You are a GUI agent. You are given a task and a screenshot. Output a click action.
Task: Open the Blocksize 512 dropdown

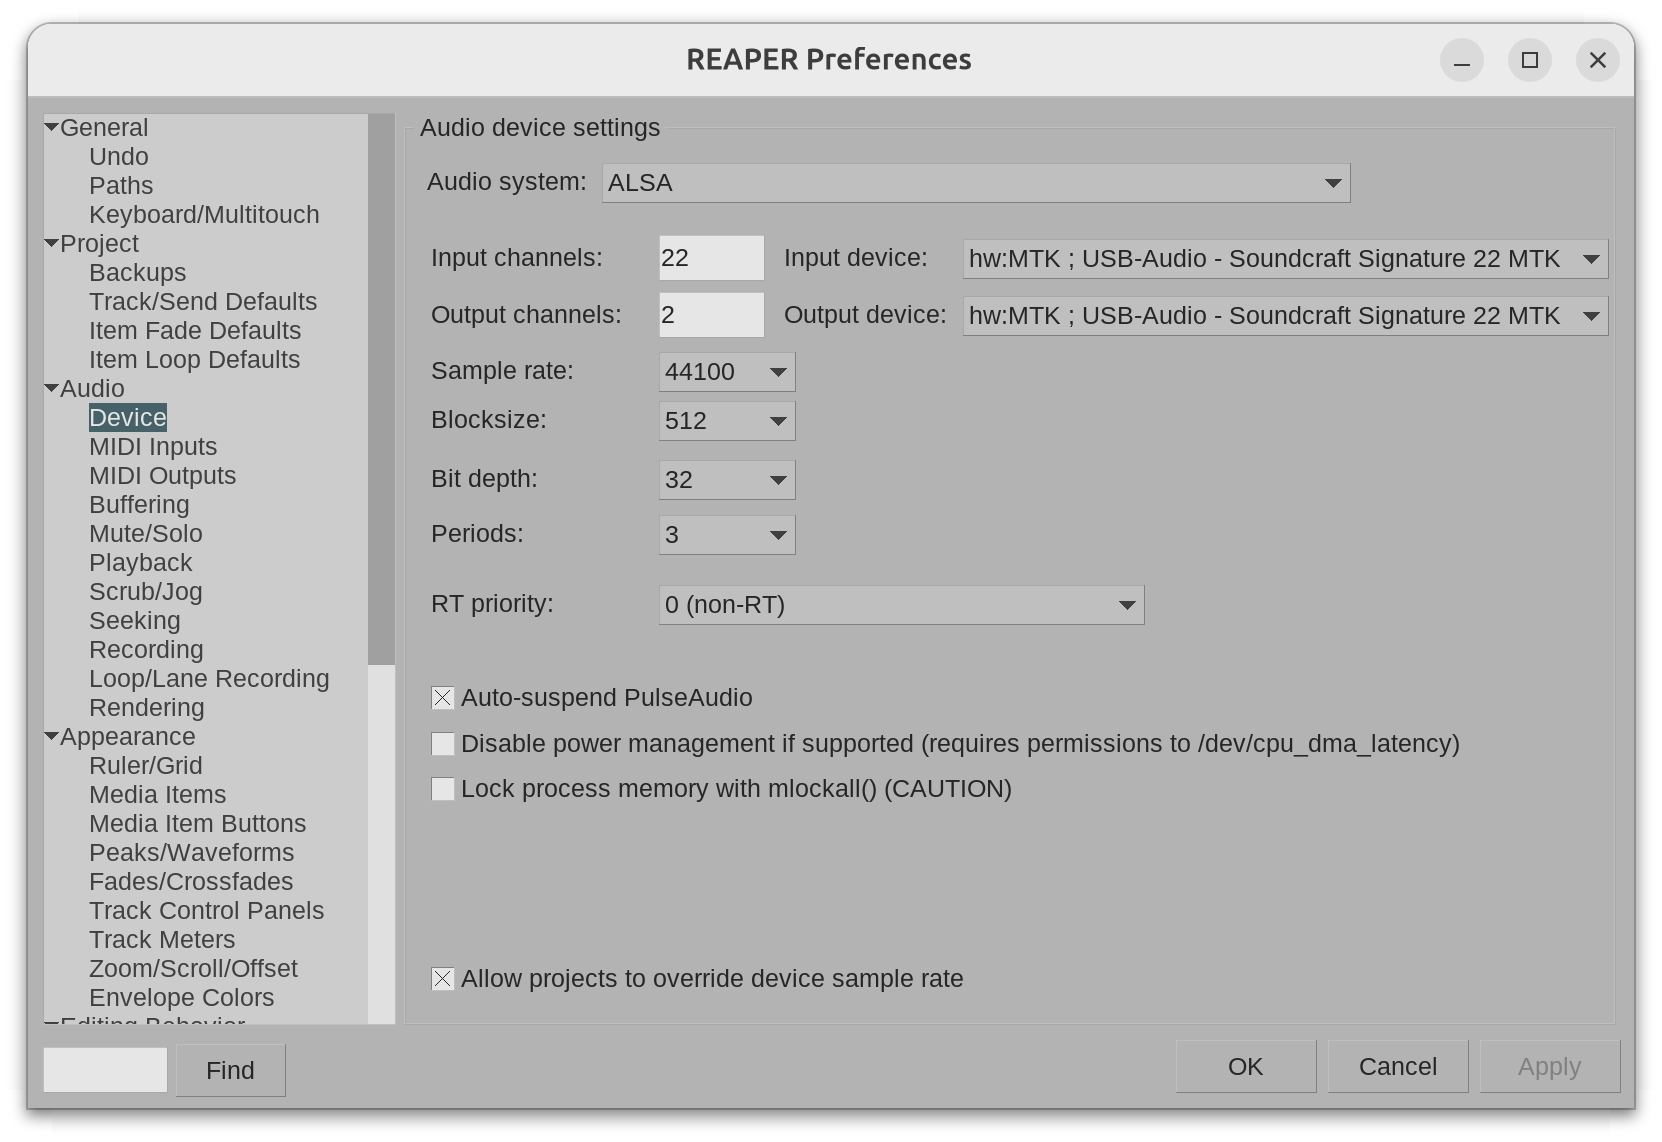point(727,421)
